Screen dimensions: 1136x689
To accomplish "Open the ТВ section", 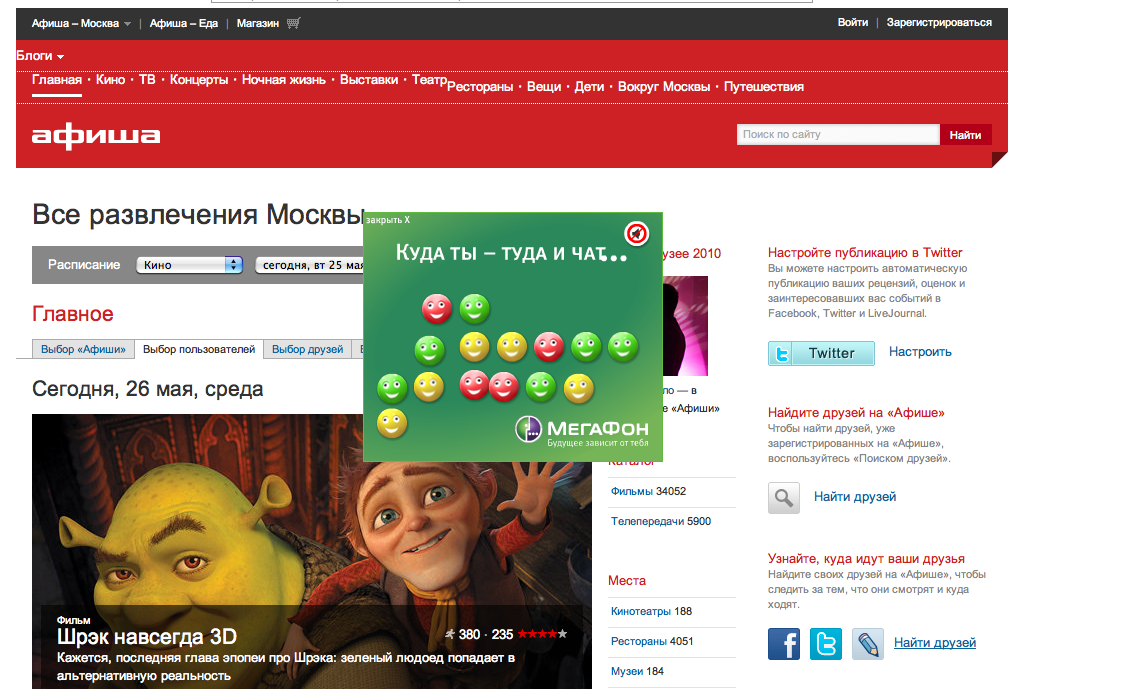I will click(147, 80).
